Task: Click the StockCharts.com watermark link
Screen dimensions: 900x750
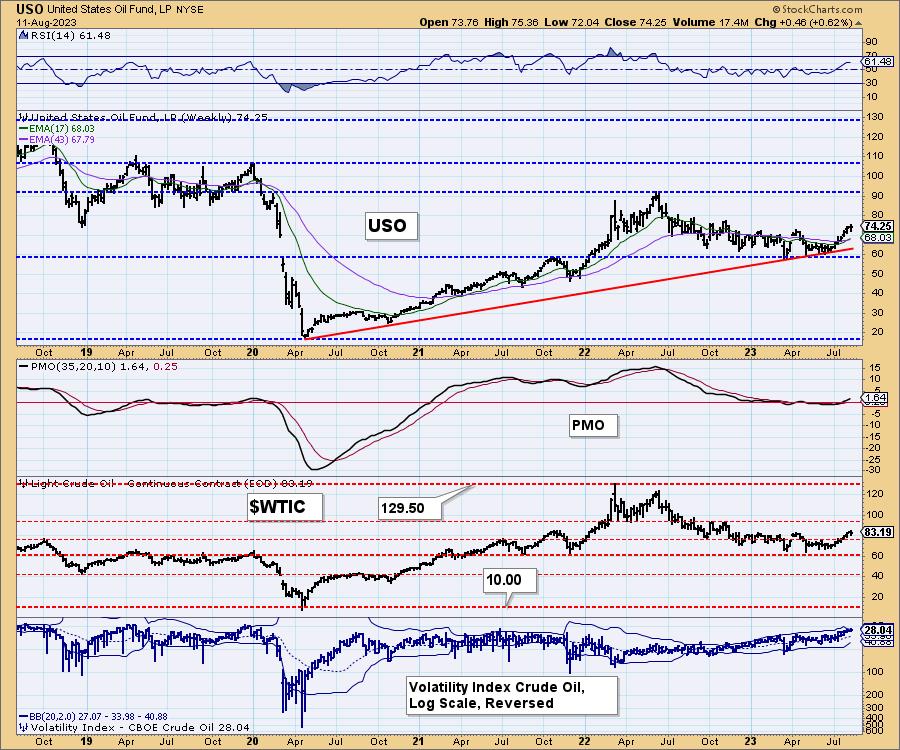Action: pyautogui.click(x=817, y=9)
